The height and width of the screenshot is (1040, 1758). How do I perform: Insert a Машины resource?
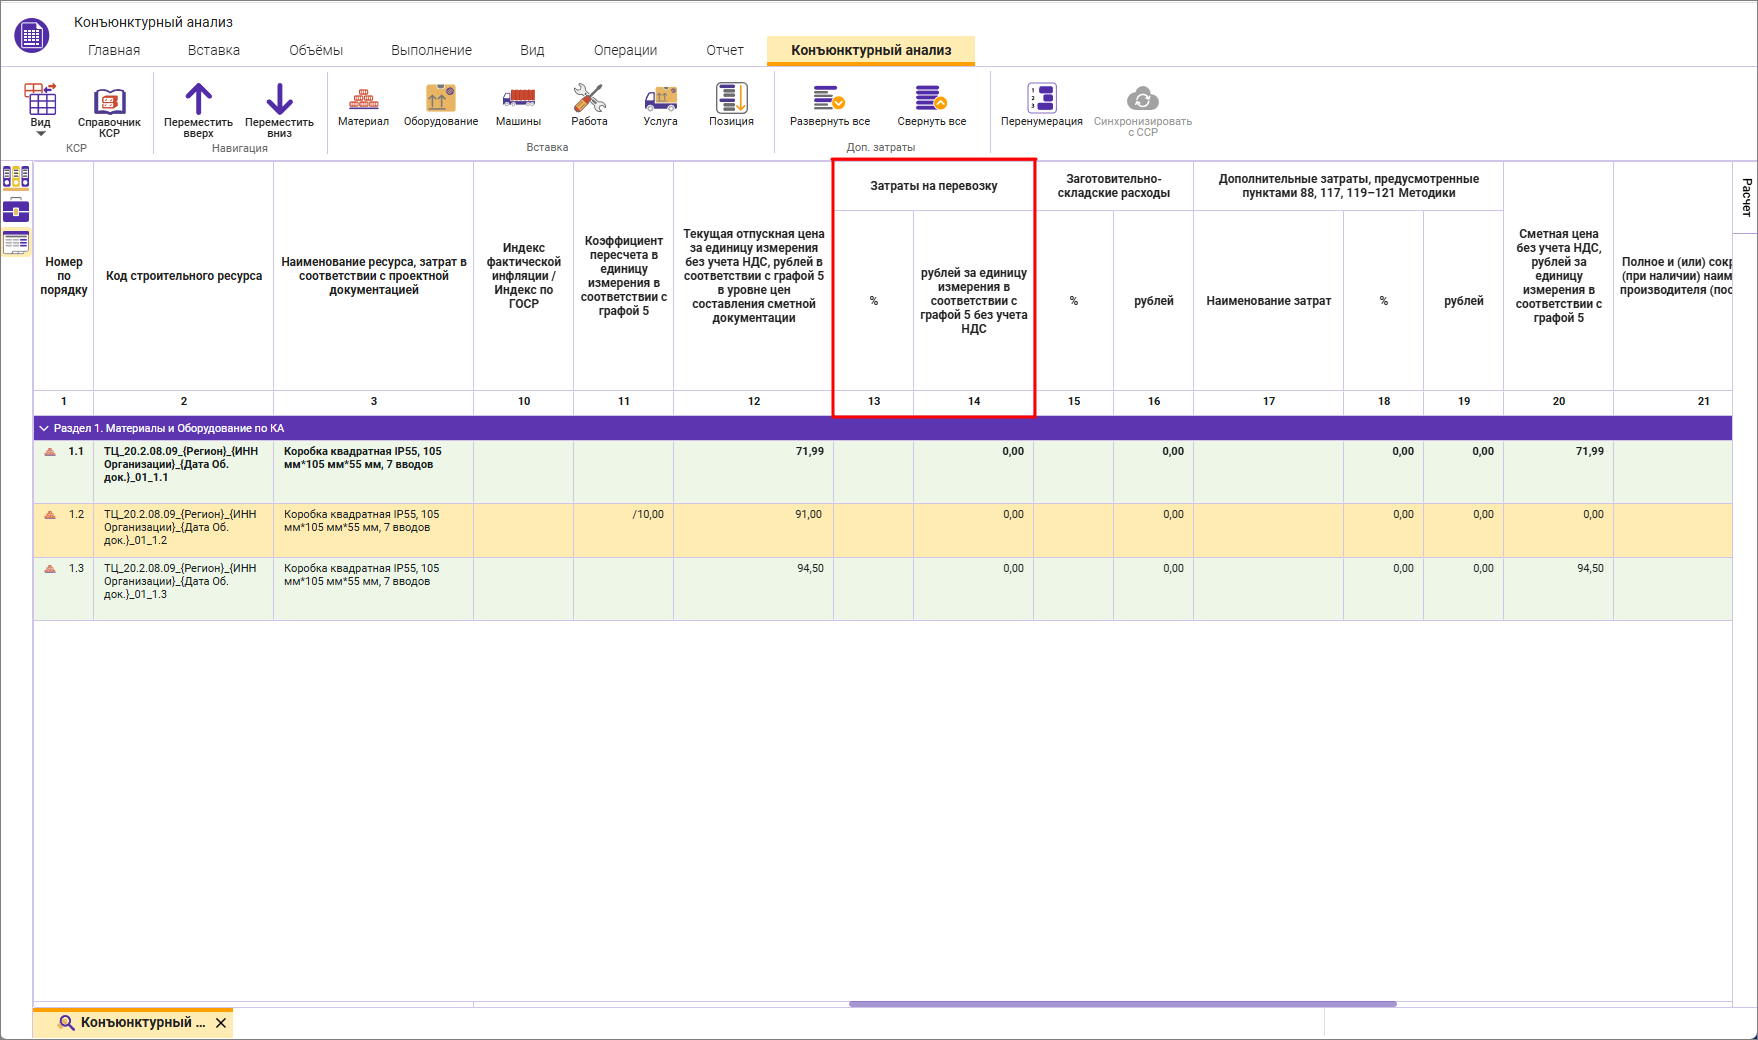point(518,105)
